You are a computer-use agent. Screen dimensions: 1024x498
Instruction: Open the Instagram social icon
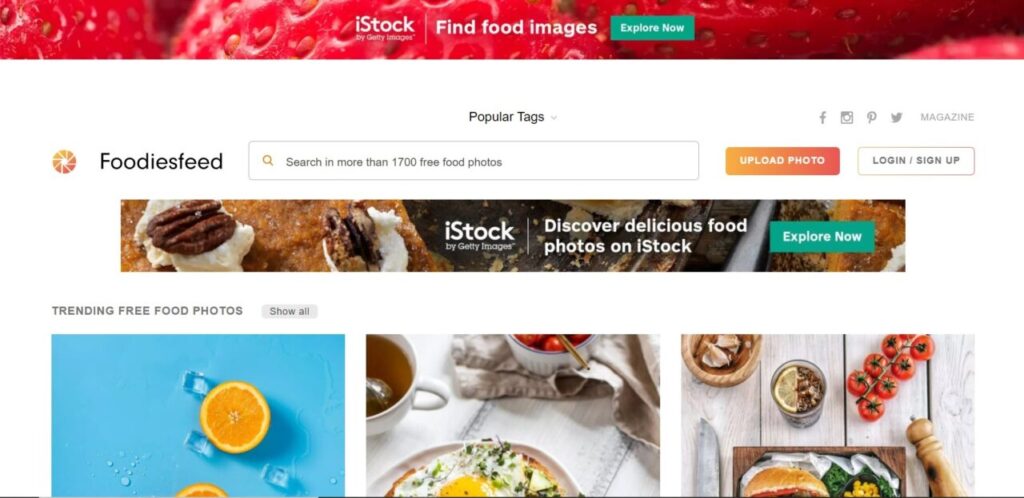847,117
